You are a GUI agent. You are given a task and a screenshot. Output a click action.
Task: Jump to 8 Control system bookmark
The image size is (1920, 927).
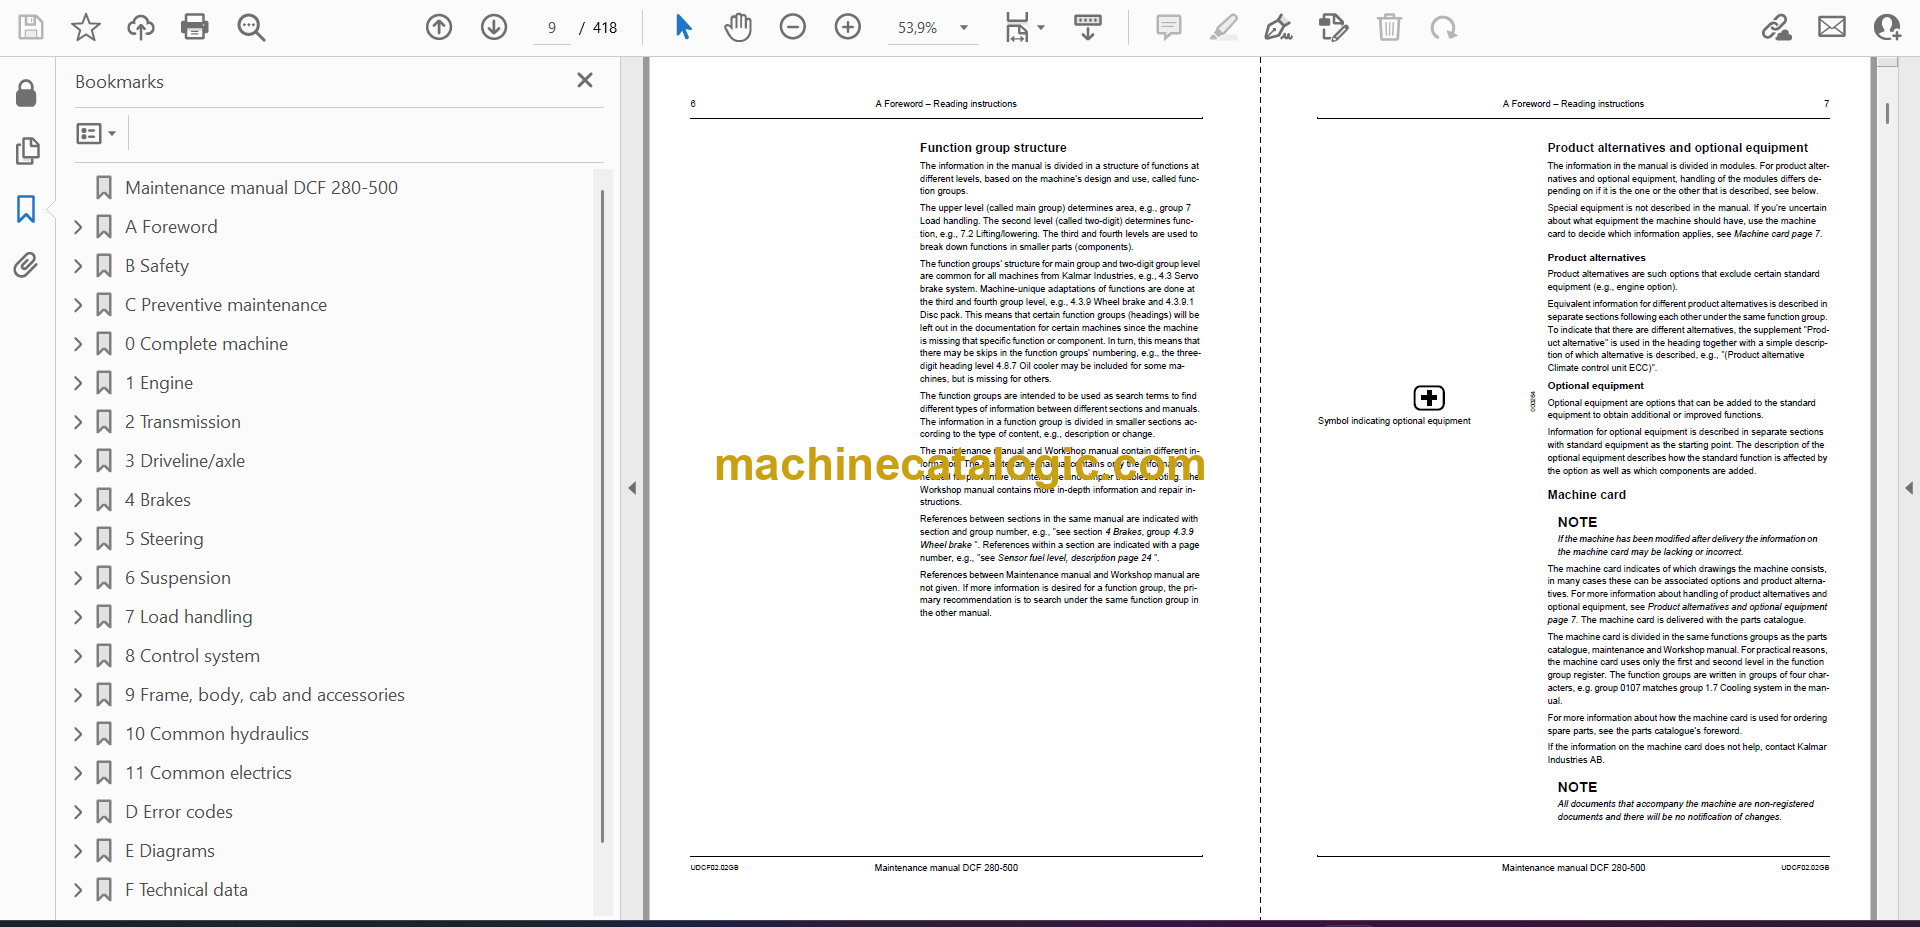192,656
